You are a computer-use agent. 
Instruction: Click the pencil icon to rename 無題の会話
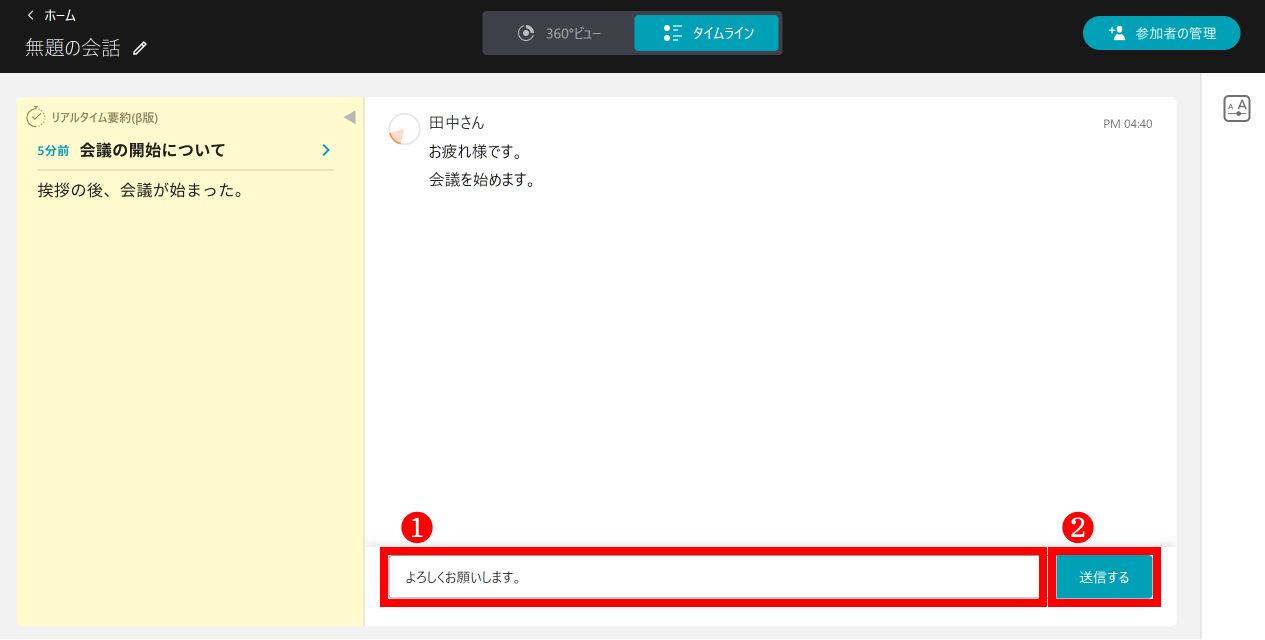point(139,47)
